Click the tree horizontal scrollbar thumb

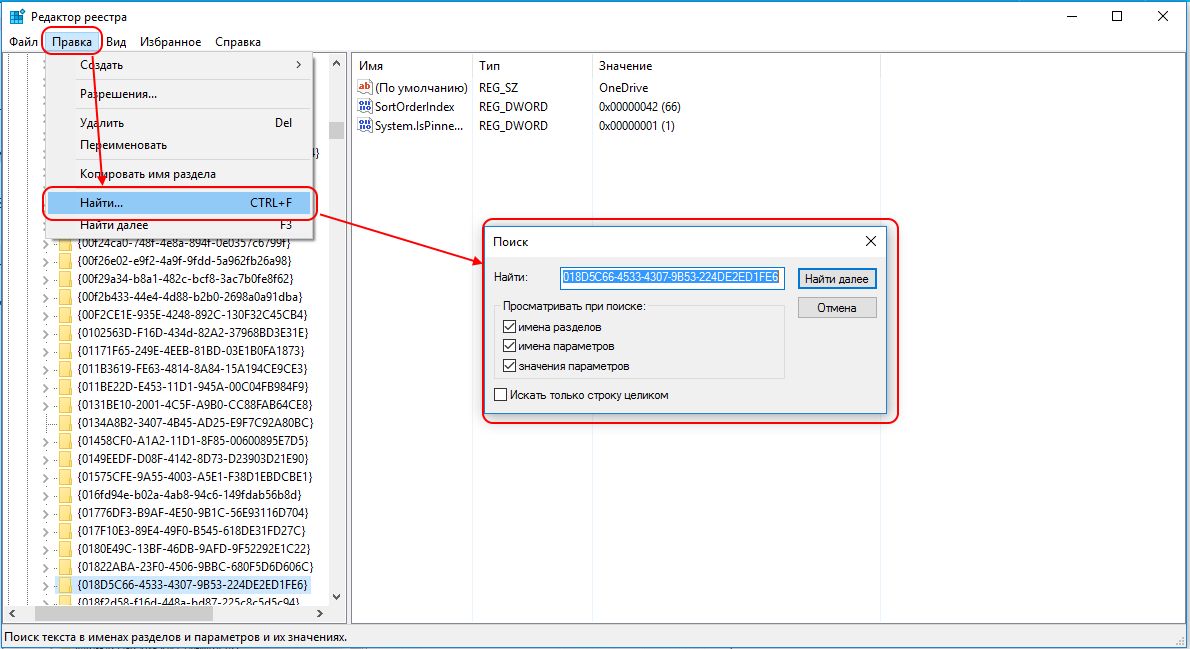124,613
